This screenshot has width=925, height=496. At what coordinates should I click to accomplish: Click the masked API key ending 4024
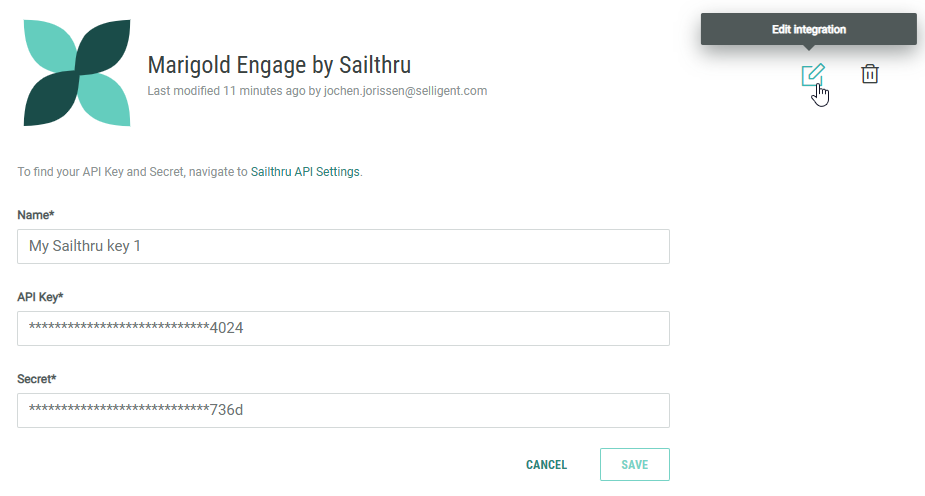136,328
